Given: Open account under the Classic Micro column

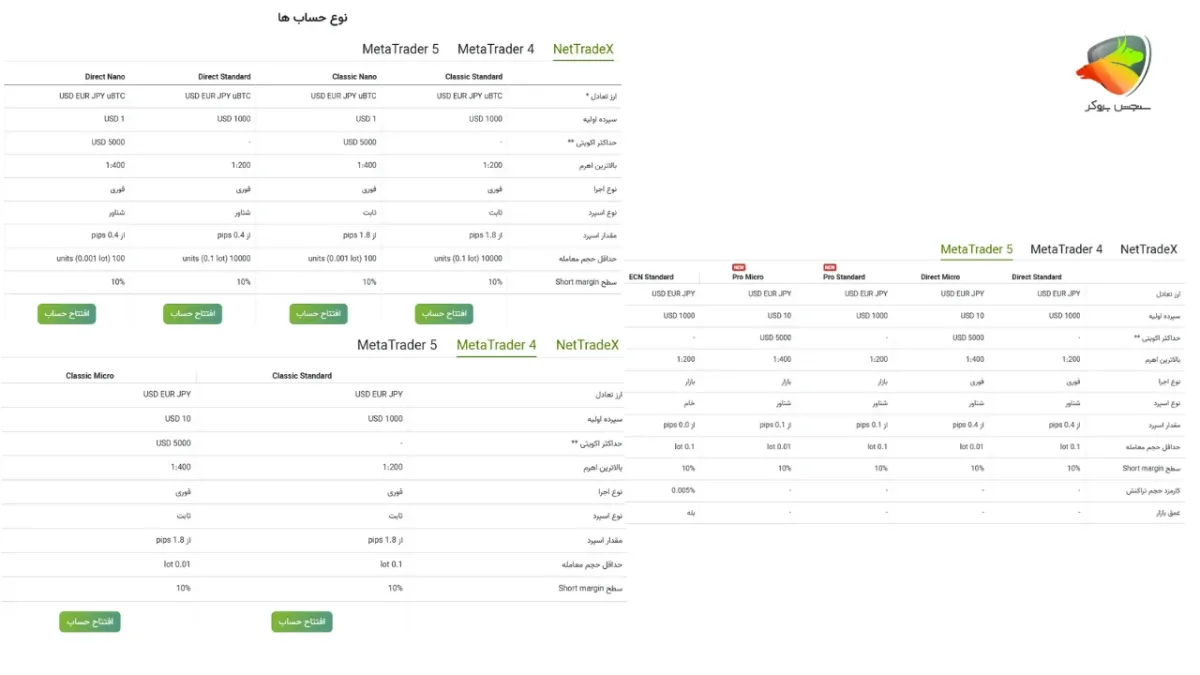Looking at the screenshot, I should 90,622.
